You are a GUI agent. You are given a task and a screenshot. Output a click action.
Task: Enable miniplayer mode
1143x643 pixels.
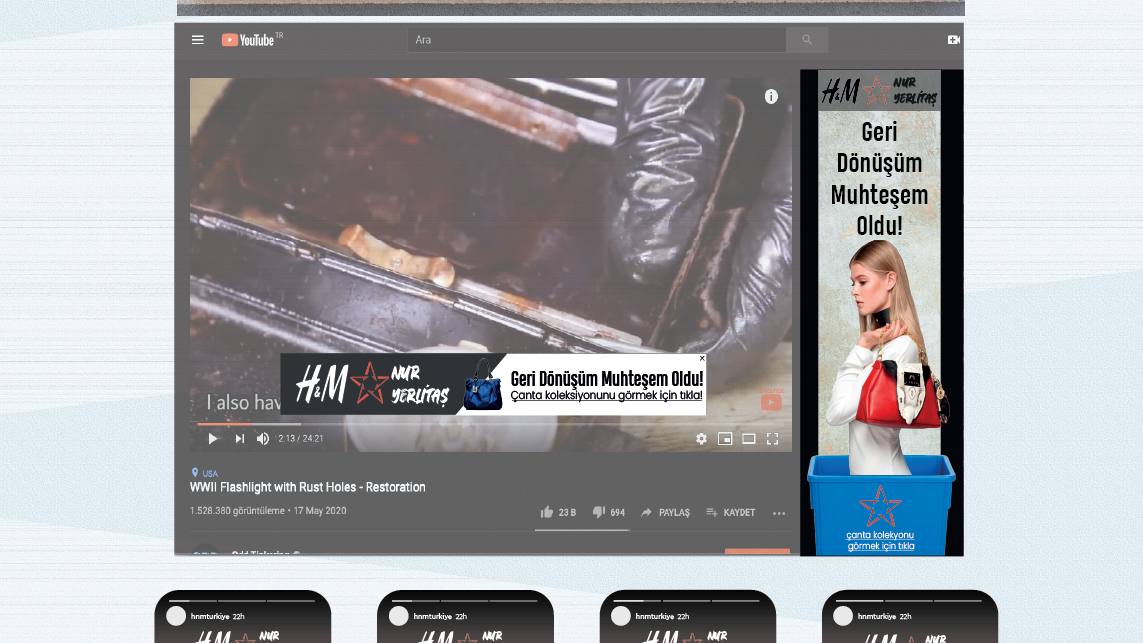coord(725,438)
